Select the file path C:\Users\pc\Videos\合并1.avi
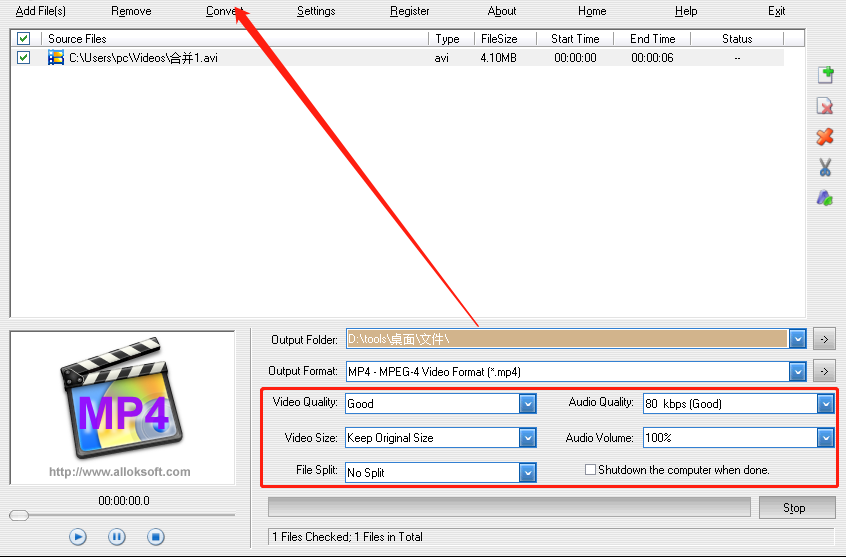The image size is (846, 557). click(x=144, y=58)
